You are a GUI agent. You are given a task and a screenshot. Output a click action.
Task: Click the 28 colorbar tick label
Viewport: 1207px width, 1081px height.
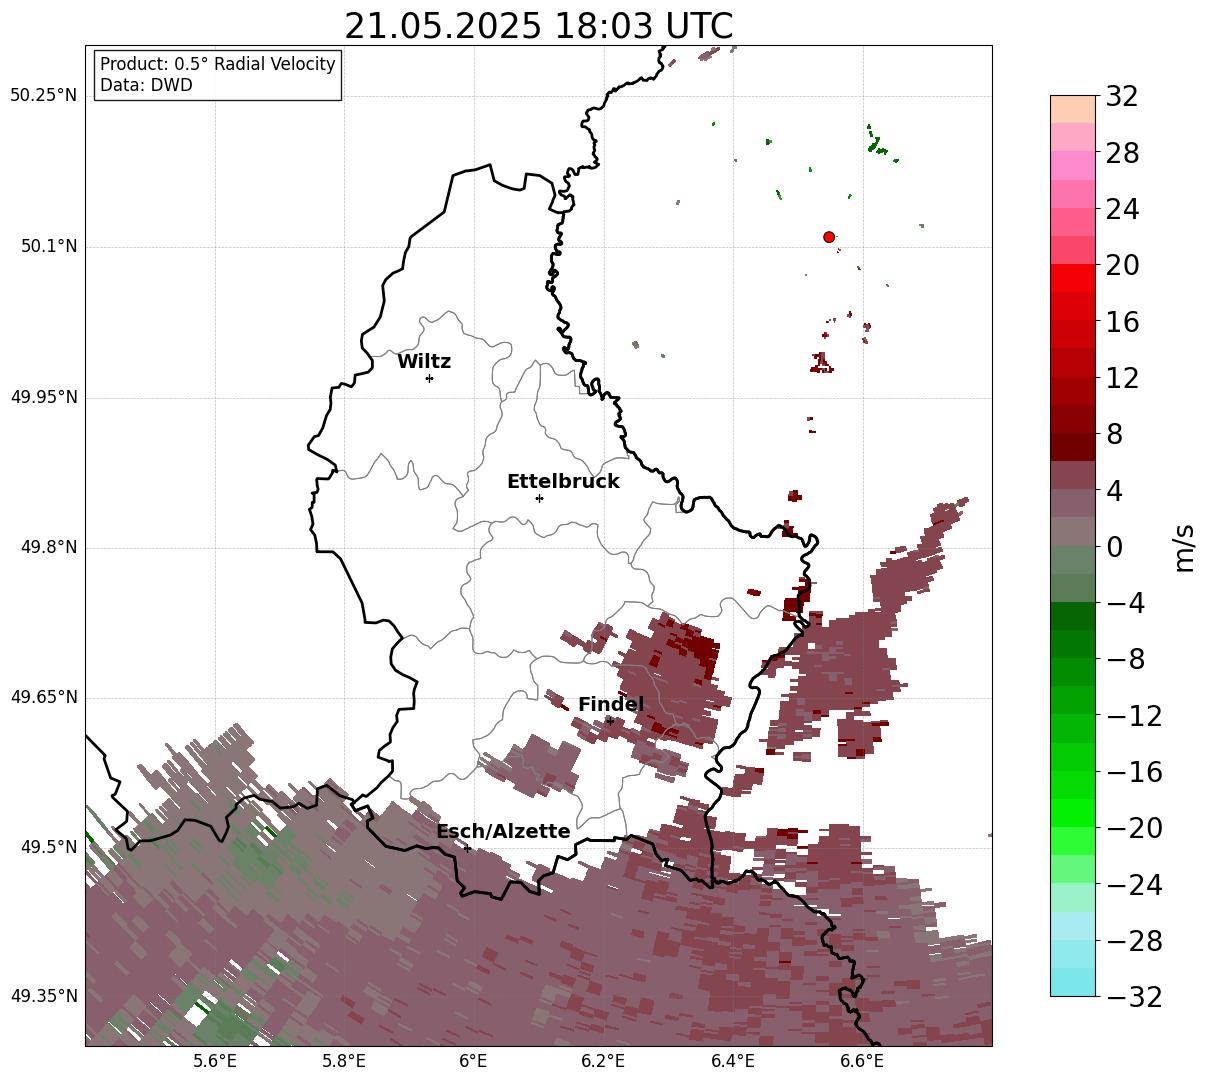1122,154
